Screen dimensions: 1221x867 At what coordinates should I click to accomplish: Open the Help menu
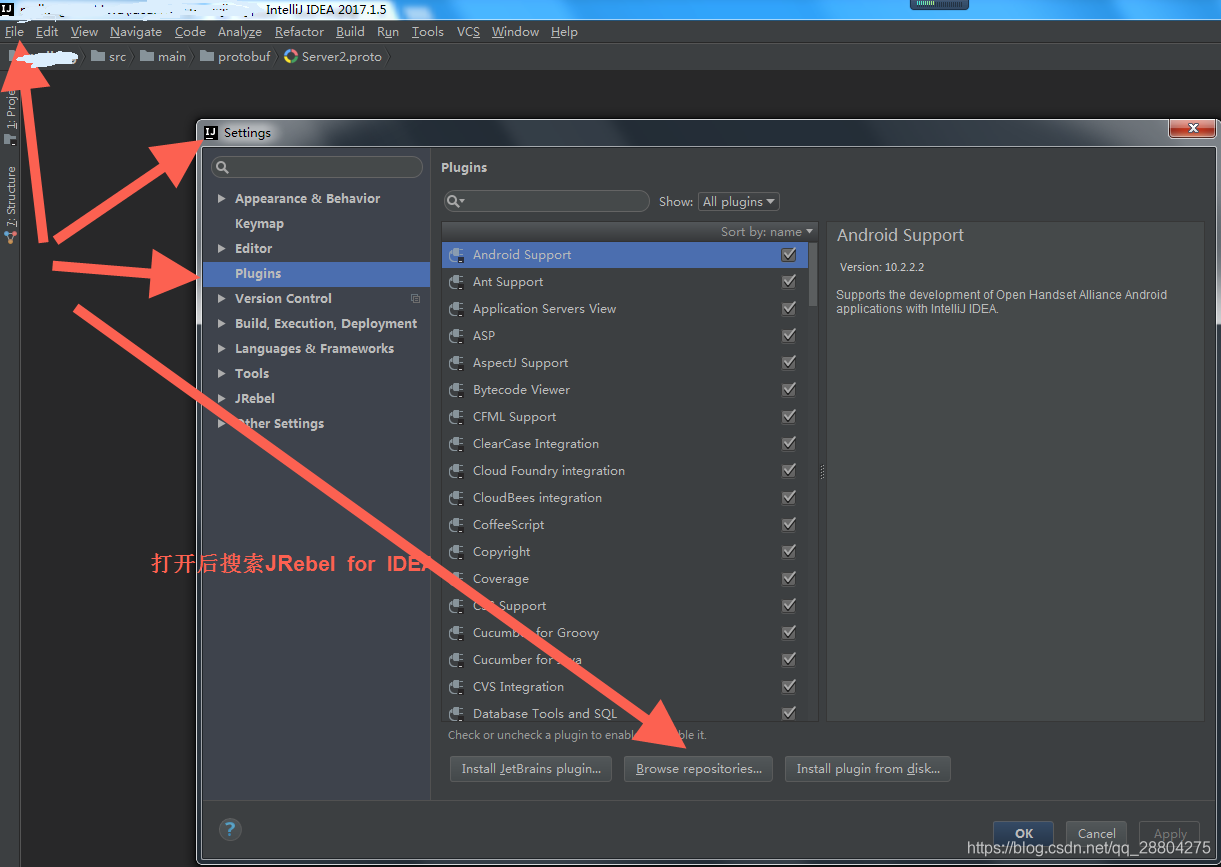[x=564, y=32]
